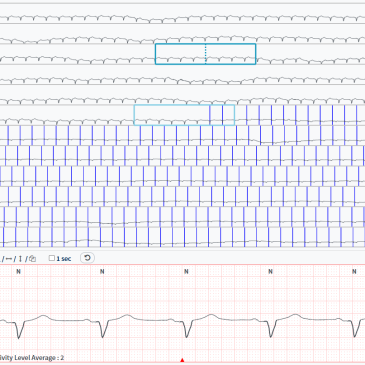Click the first ECG overview row

point(182,14)
